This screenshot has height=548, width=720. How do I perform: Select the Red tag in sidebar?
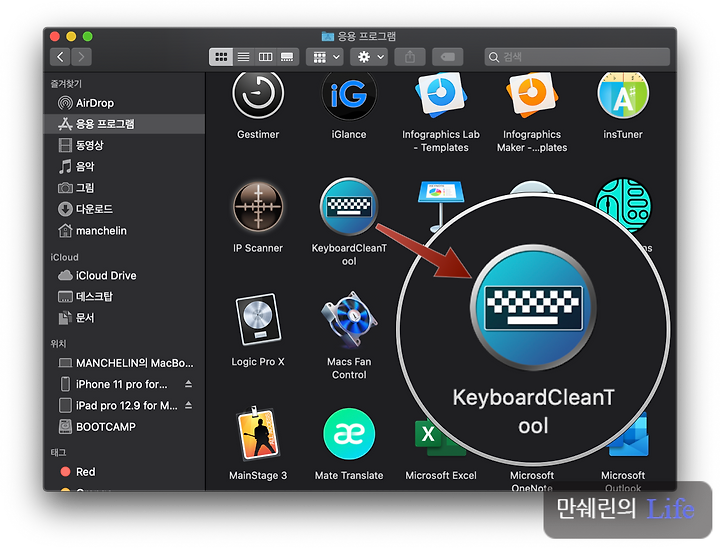pyautogui.click(x=124, y=472)
